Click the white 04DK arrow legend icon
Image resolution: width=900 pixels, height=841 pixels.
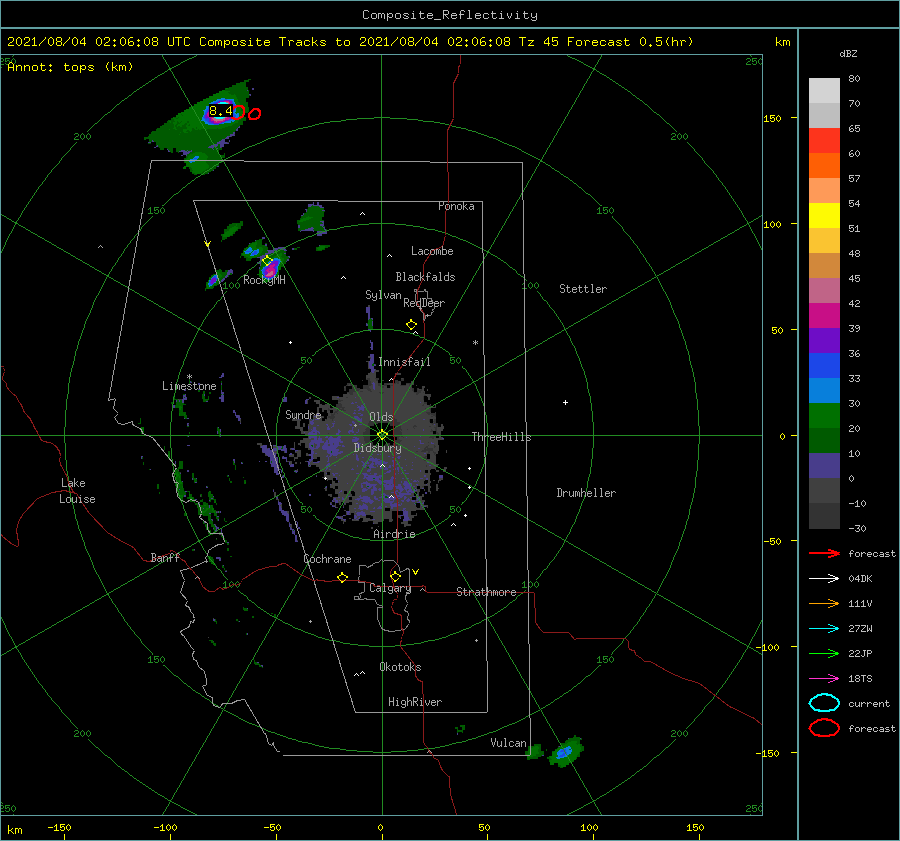tap(824, 578)
